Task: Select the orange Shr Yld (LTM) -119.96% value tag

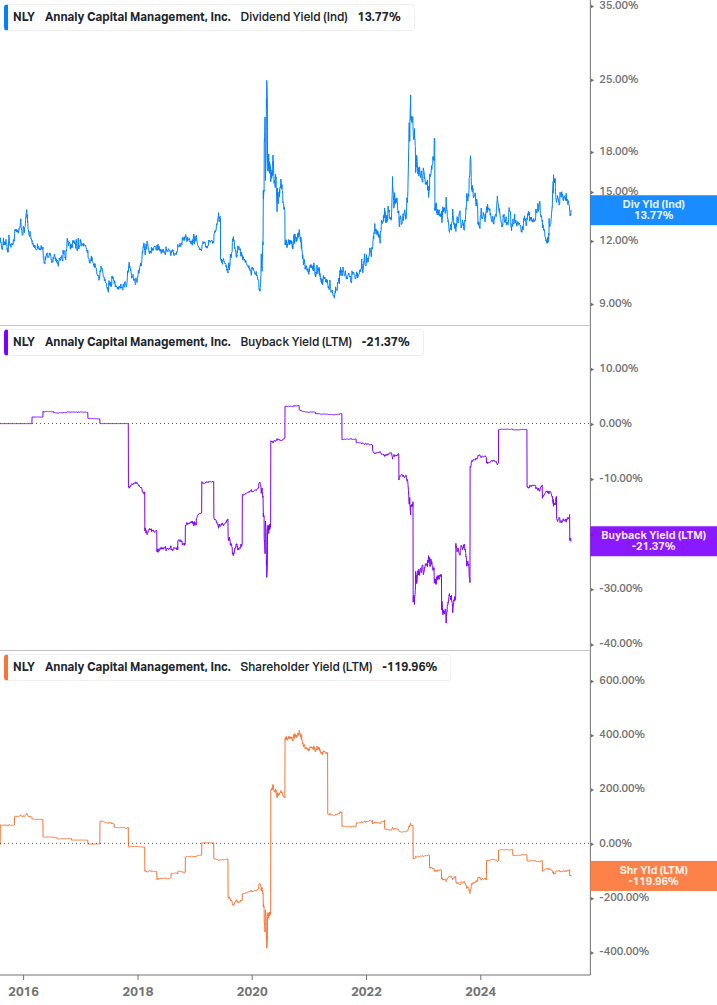Action: tap(654, 876)
